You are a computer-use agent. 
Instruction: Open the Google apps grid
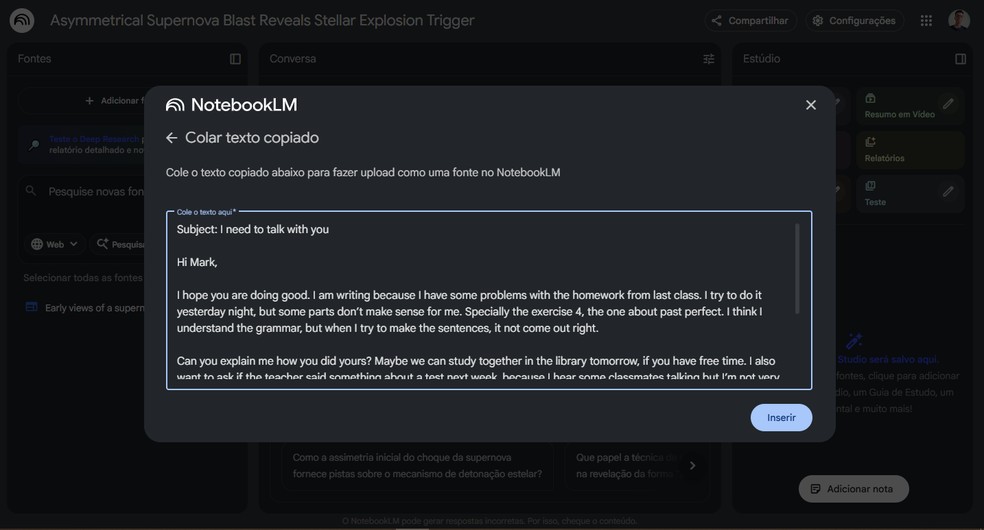pyautogui.click(x=926, y=20)
